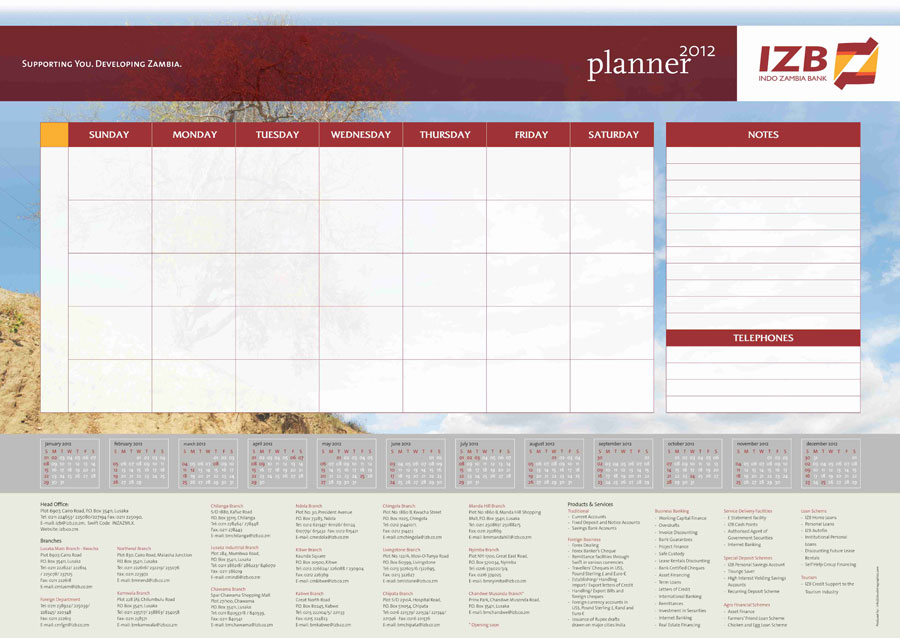900x638 pixels.
Task: Select the December 2012 mini calendar
Action: tap(830, 464)
